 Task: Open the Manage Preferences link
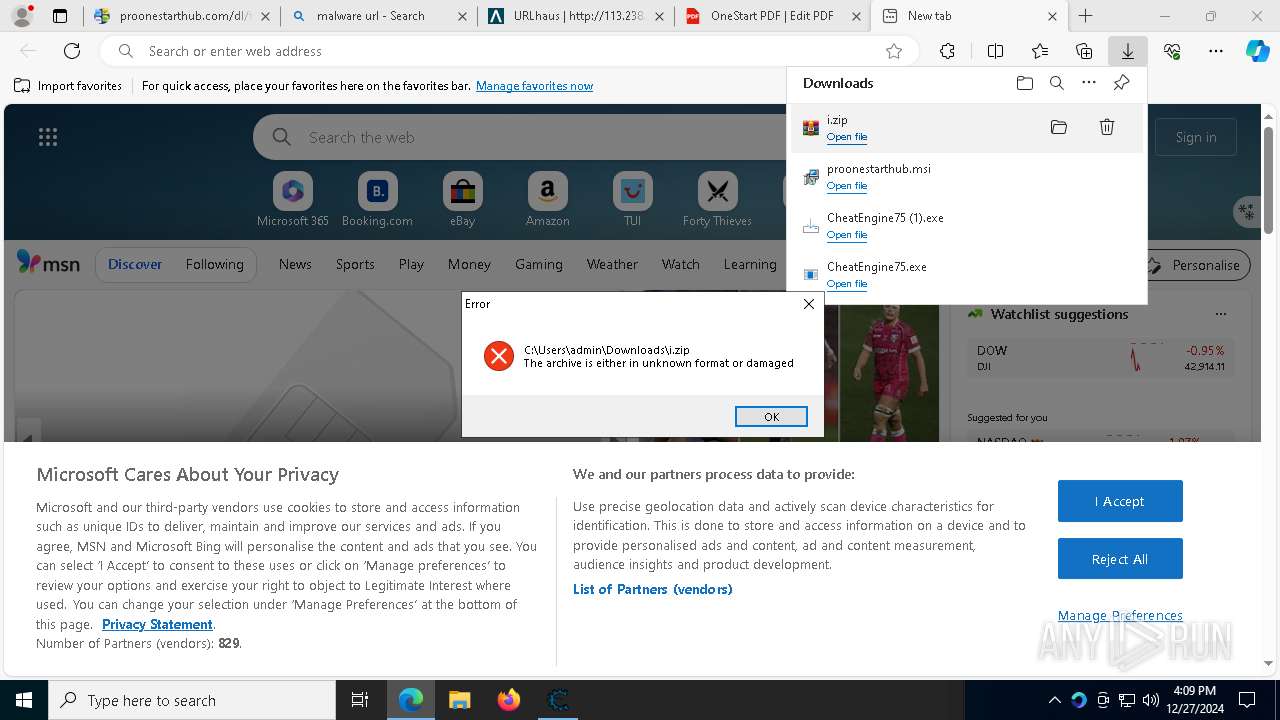[x=1120, y=615]
